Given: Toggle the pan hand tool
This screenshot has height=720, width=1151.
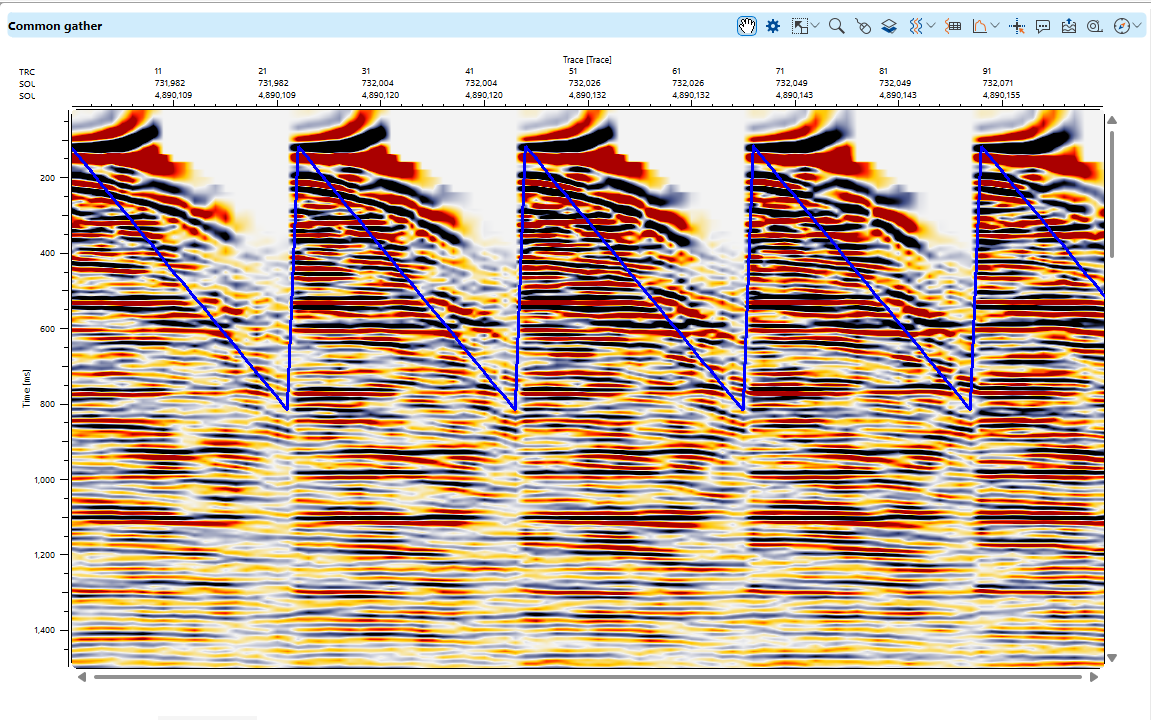Looking at the screenshot, I should [746, 26].
